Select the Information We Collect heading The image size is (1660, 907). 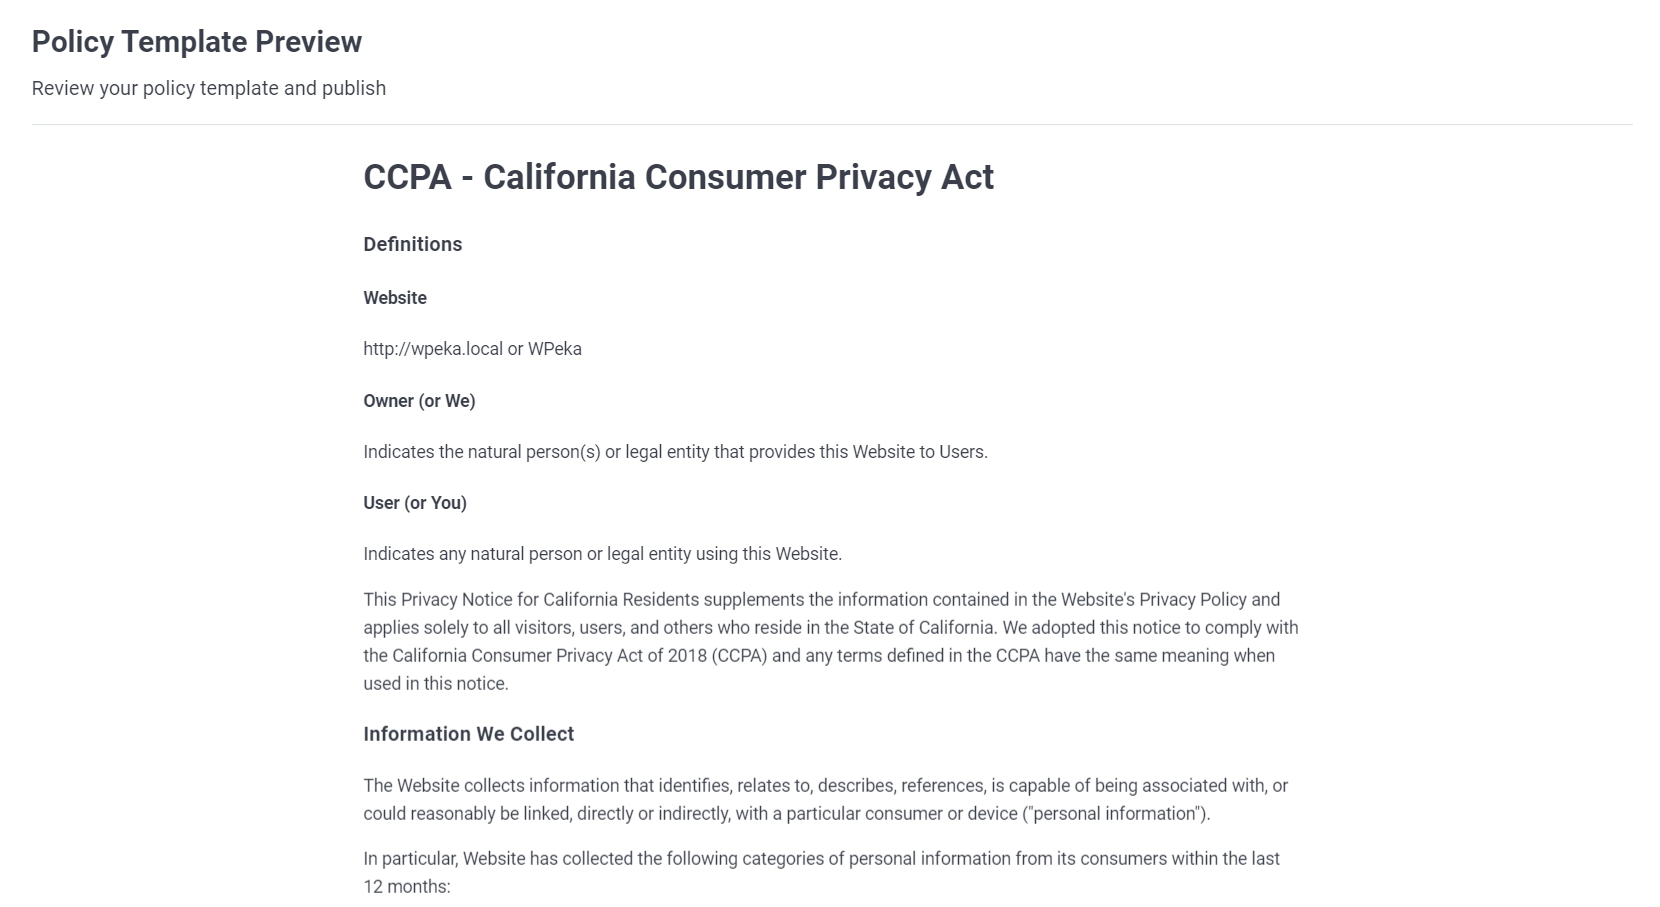[468, 734]
